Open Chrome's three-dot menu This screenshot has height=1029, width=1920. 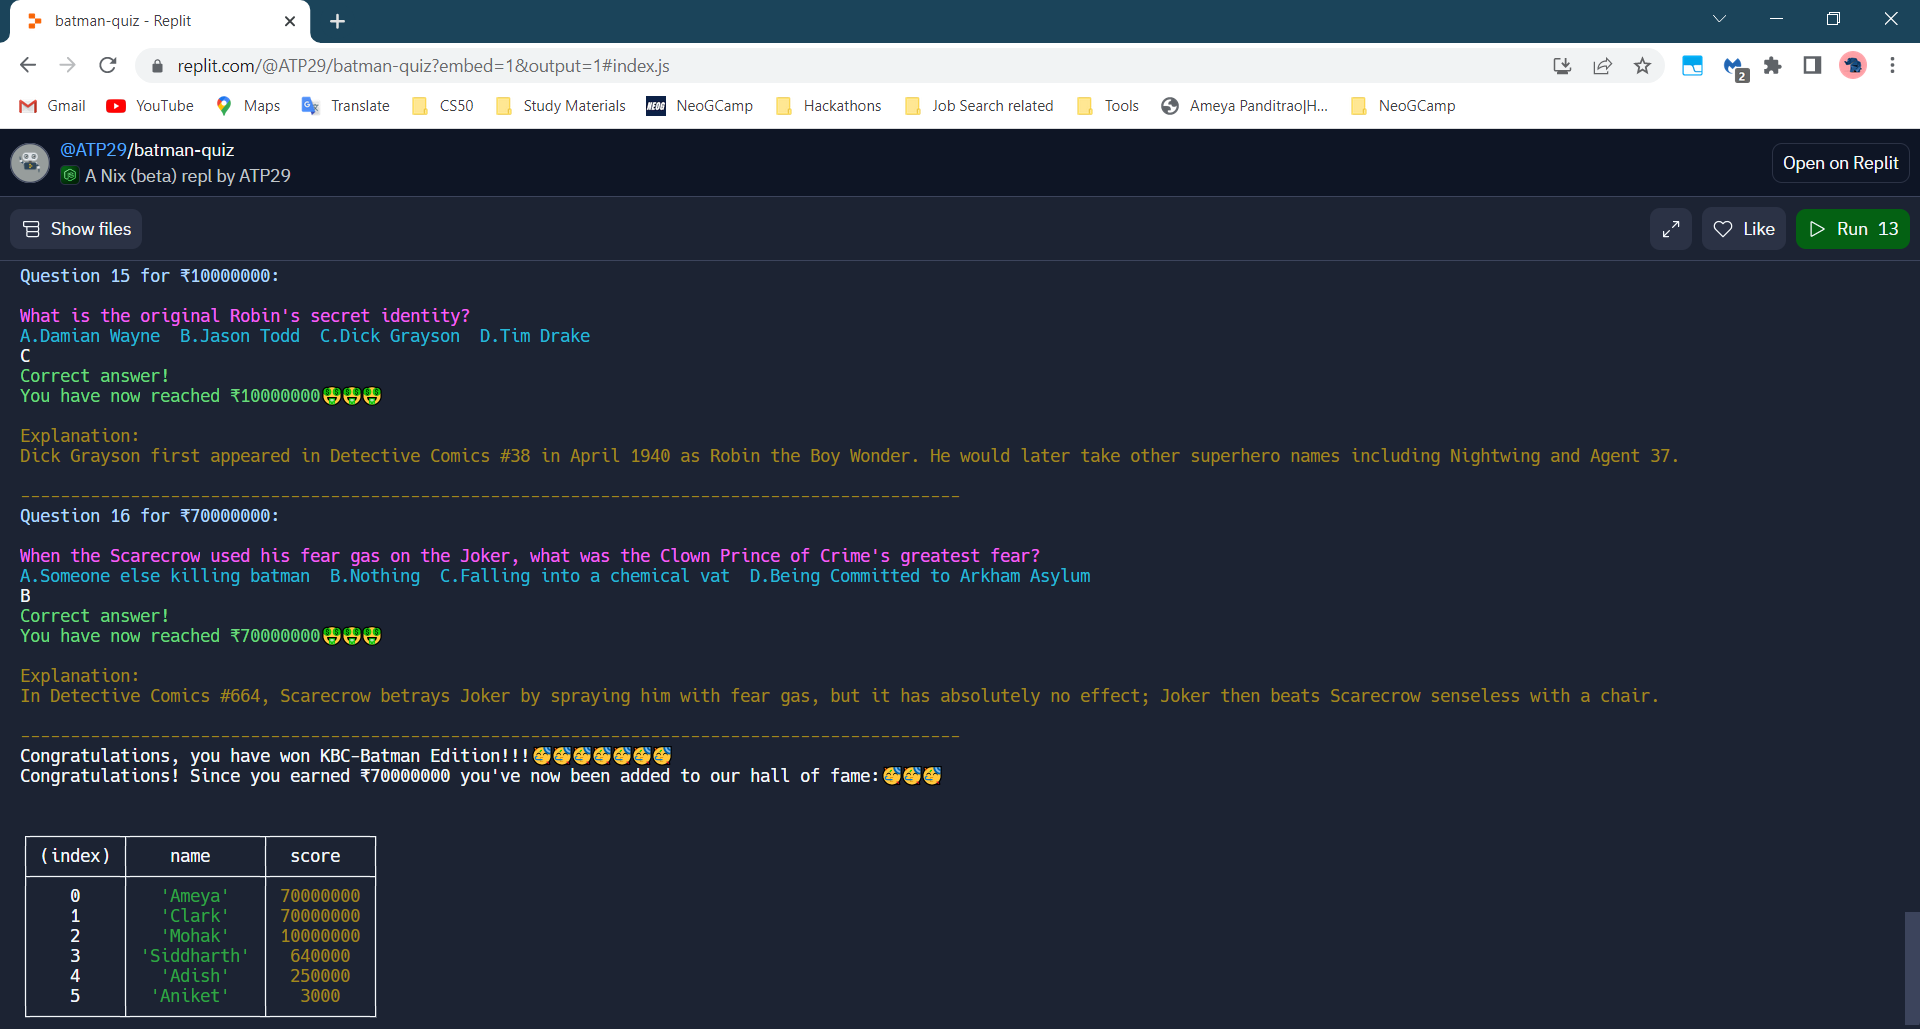1892,66
